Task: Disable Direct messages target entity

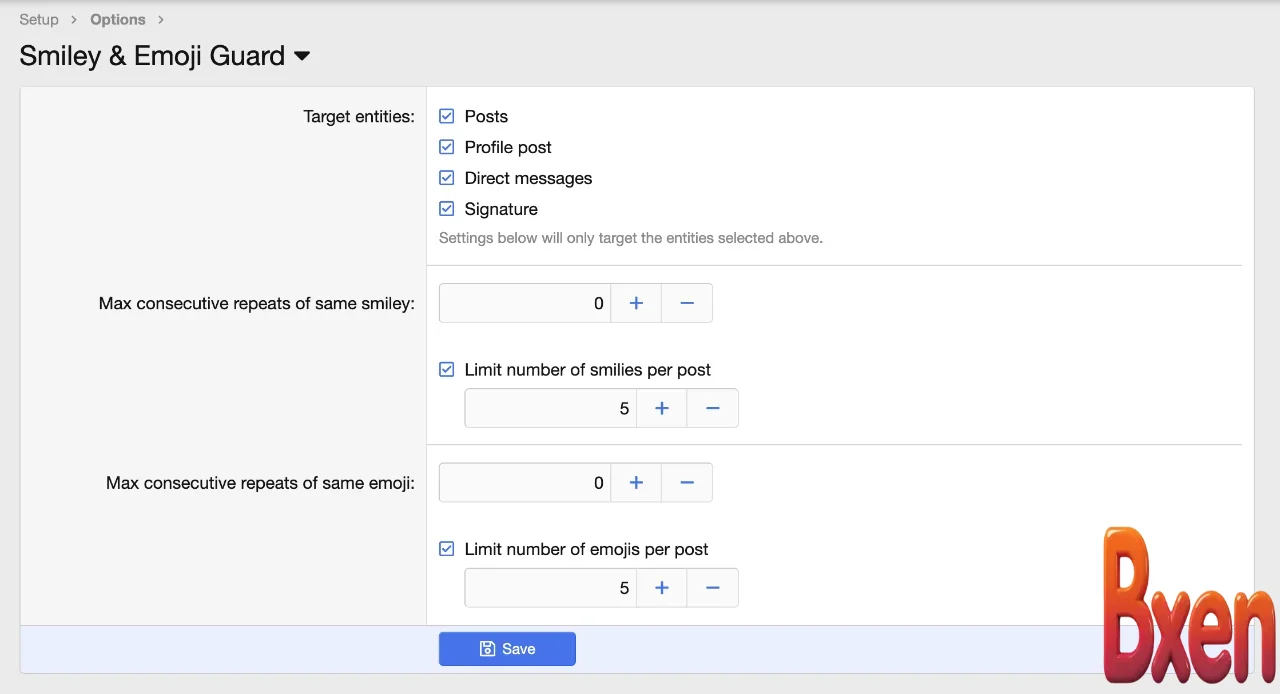Action: pos(447,178)
